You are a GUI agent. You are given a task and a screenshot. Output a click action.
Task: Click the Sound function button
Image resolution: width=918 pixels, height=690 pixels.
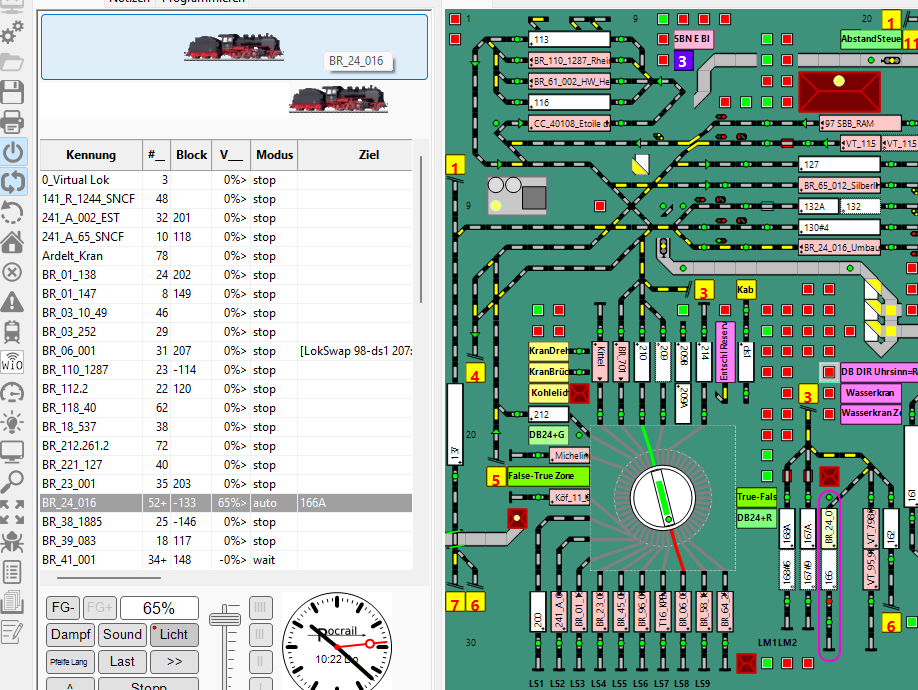pos(122,634)
